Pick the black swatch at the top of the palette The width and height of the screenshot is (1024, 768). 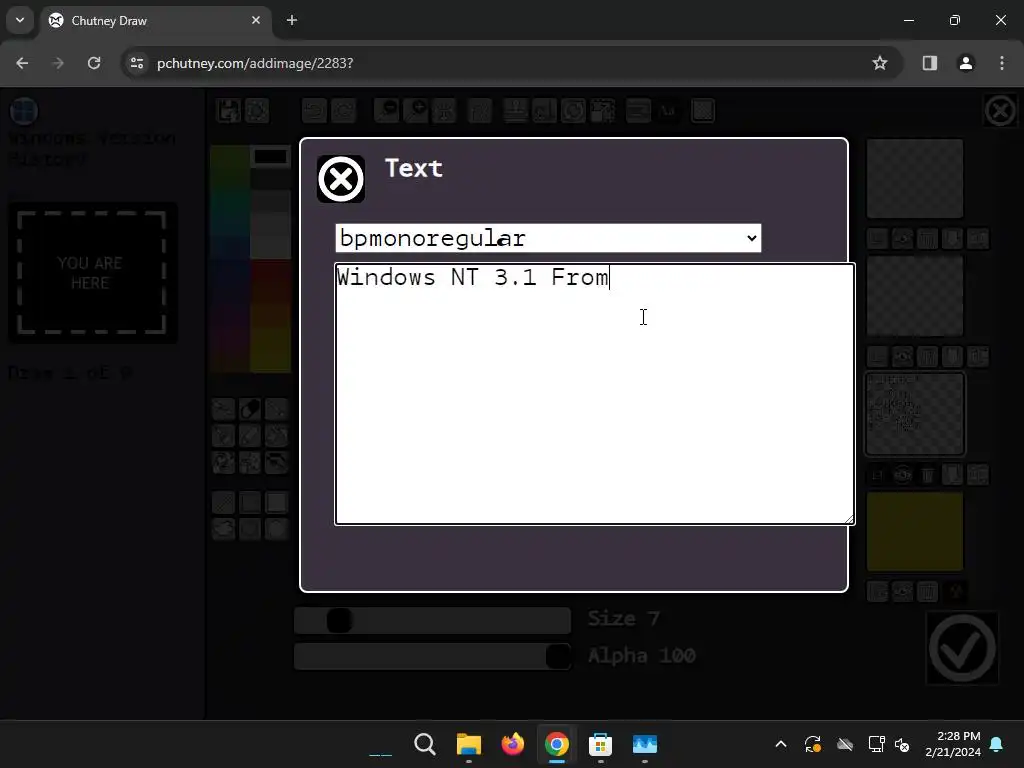(x=270, y=157)
